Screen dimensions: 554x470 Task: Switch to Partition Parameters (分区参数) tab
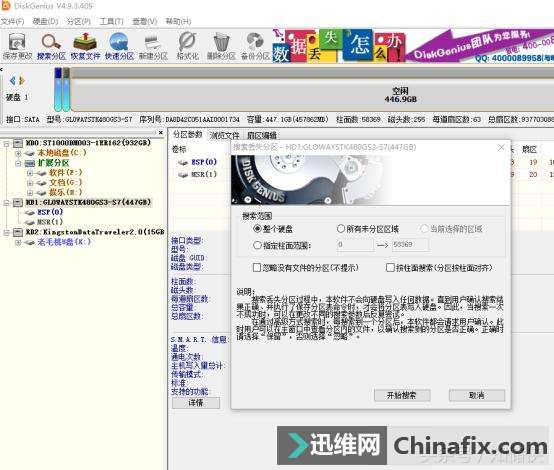coord(188,134)
